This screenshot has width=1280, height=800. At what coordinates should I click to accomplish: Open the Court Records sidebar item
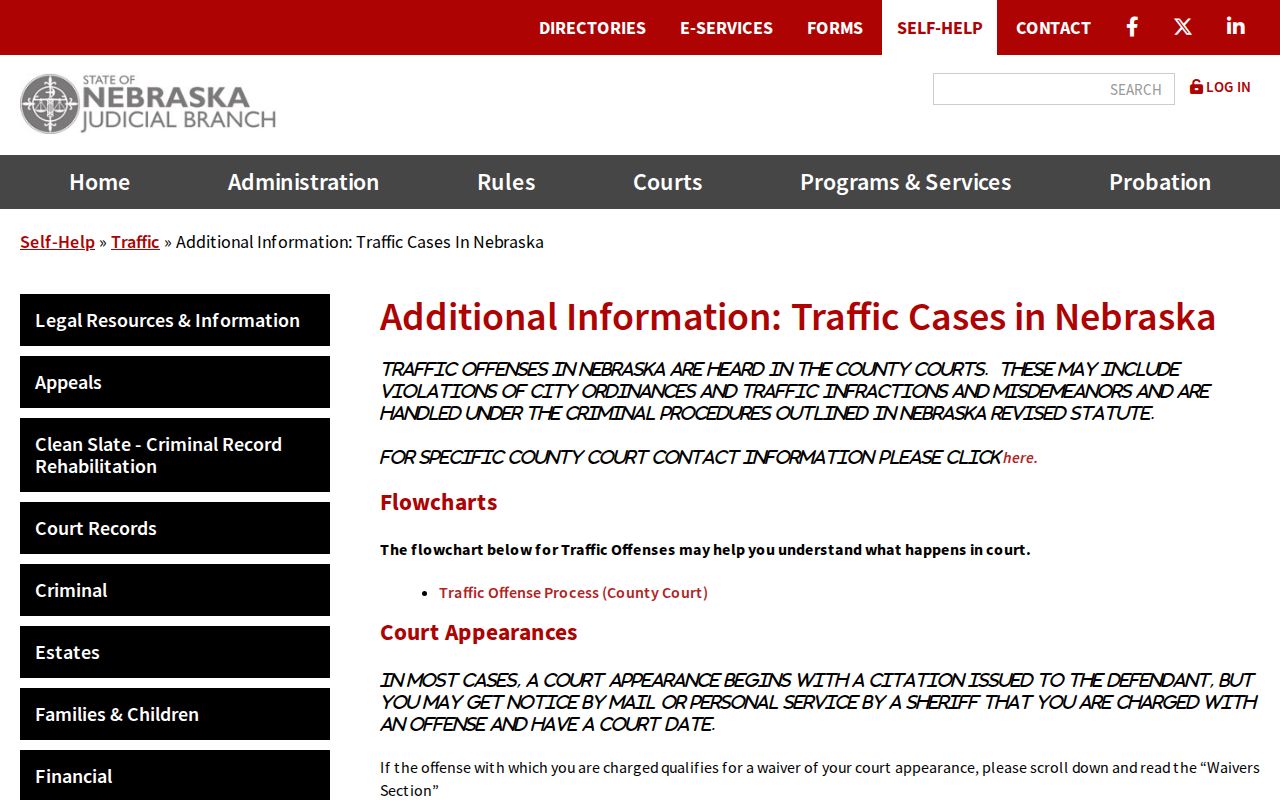tap(175, 528)
